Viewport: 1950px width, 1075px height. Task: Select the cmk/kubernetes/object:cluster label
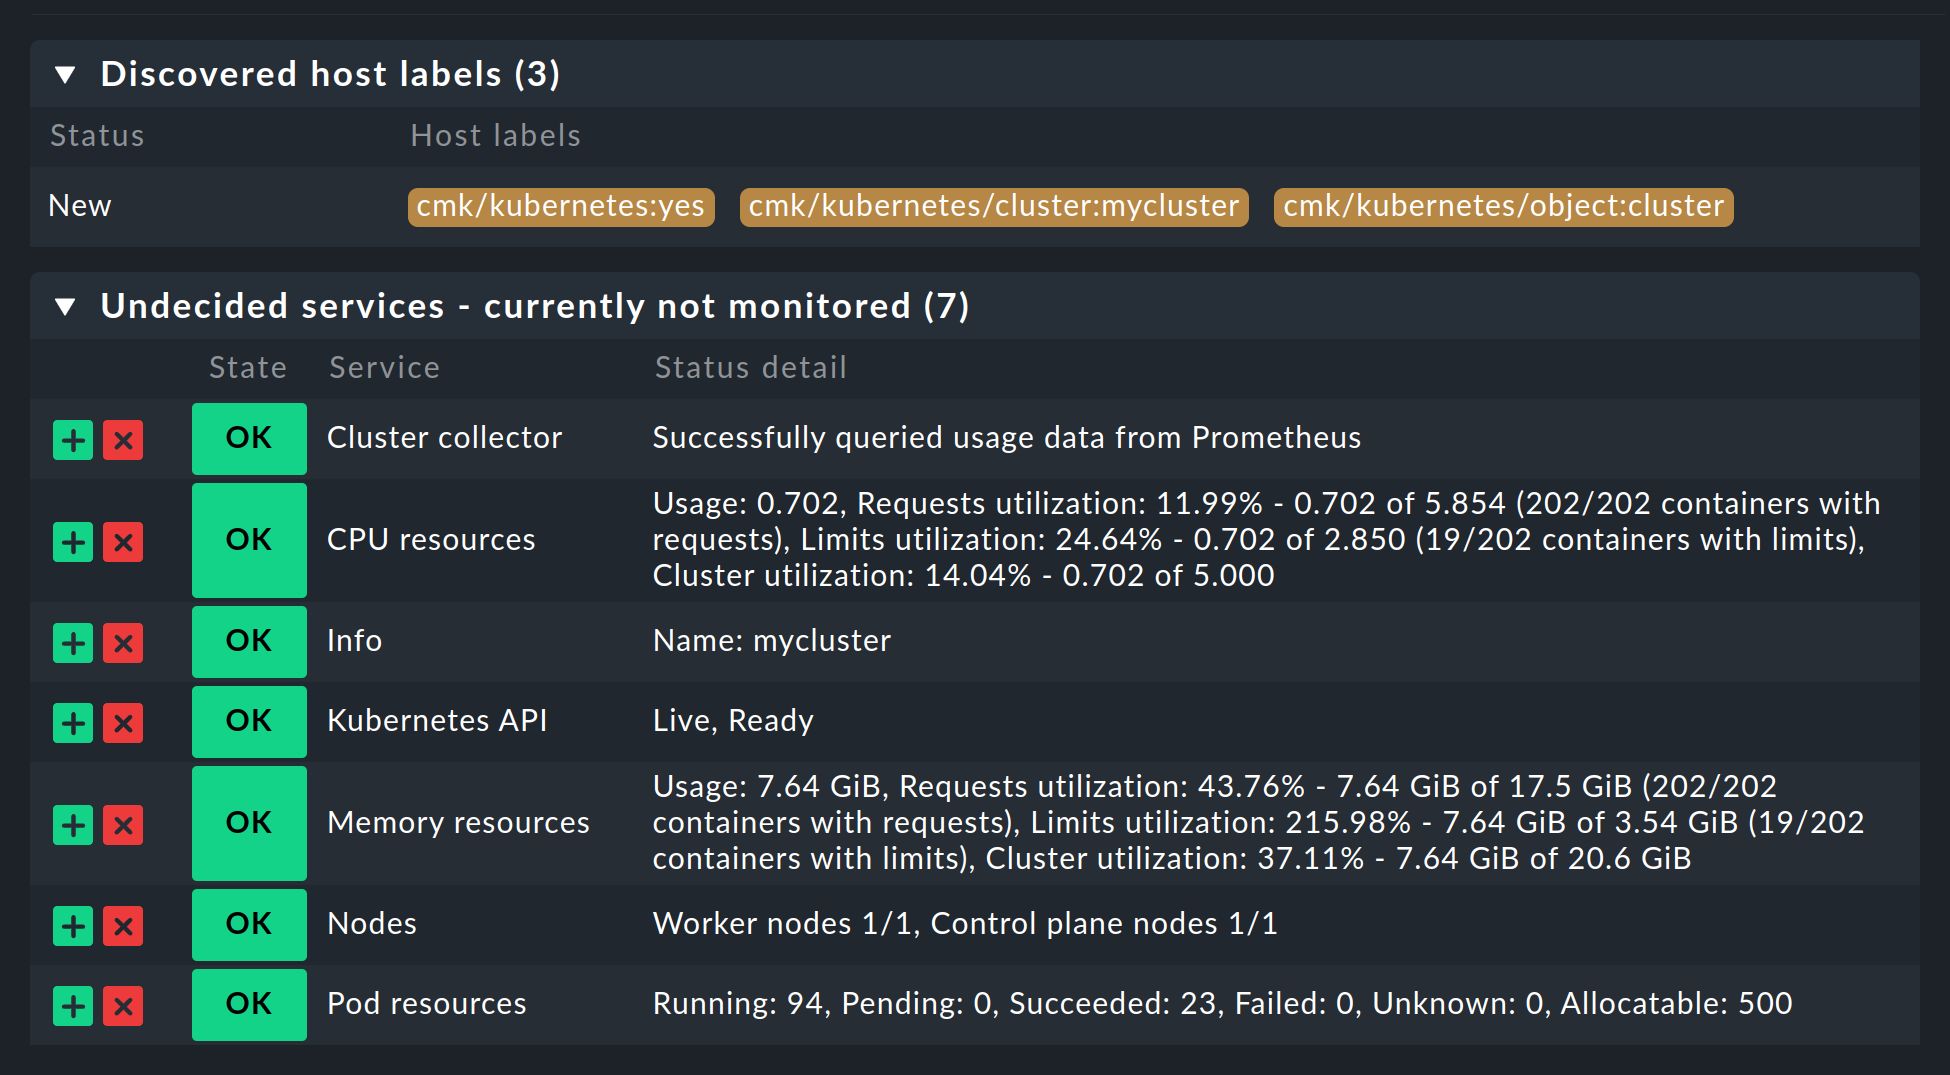tap(1503, 207)
